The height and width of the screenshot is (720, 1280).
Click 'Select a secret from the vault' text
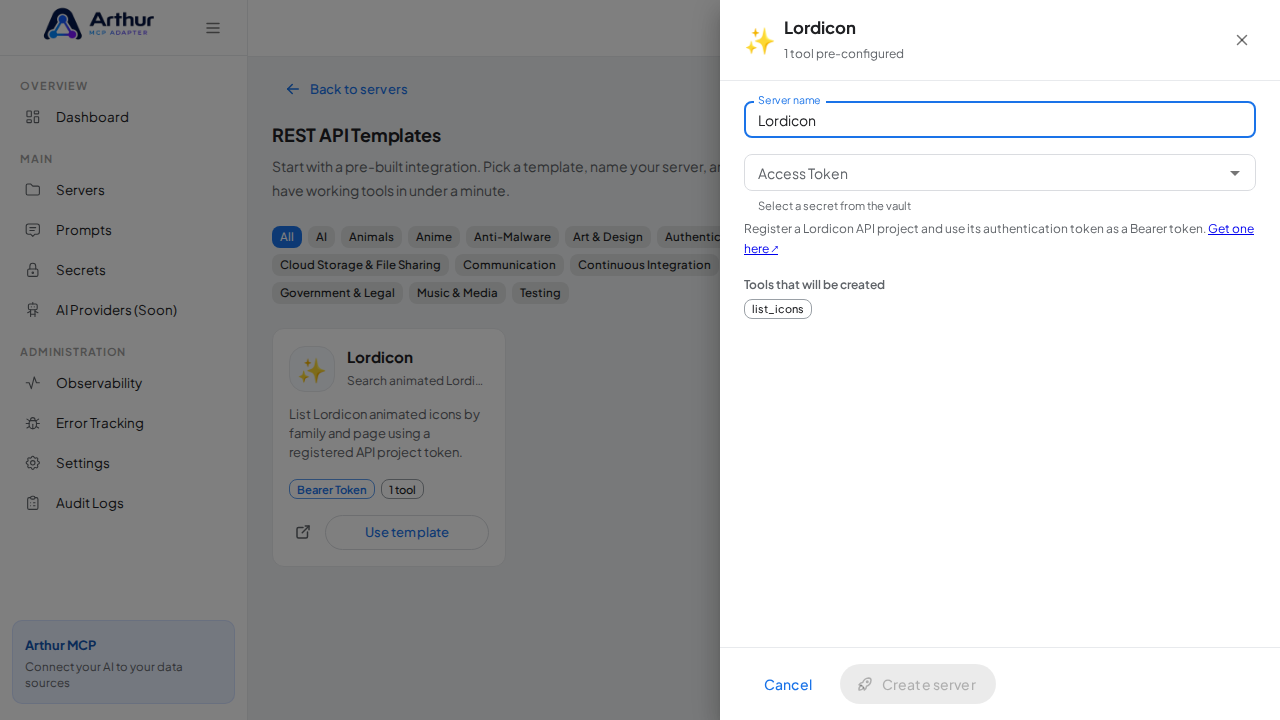click(834, 206)
